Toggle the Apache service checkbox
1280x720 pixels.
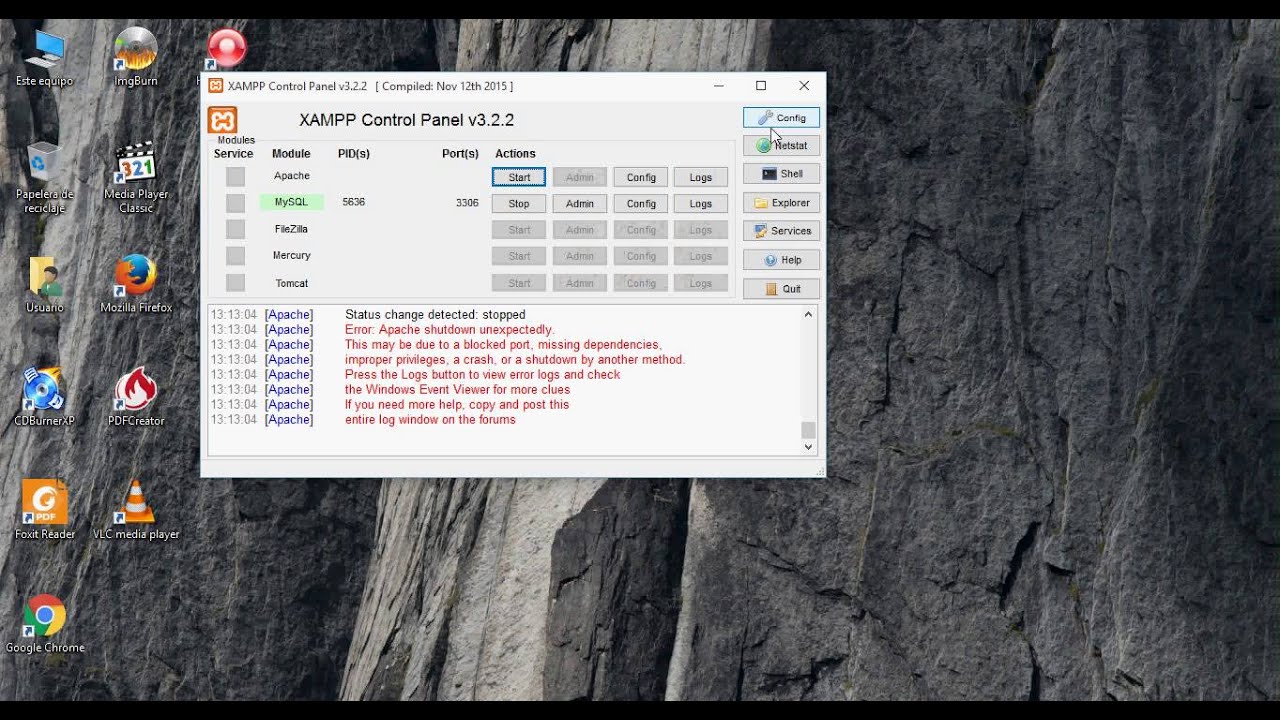pyautogui.click(x=235, y=177)
